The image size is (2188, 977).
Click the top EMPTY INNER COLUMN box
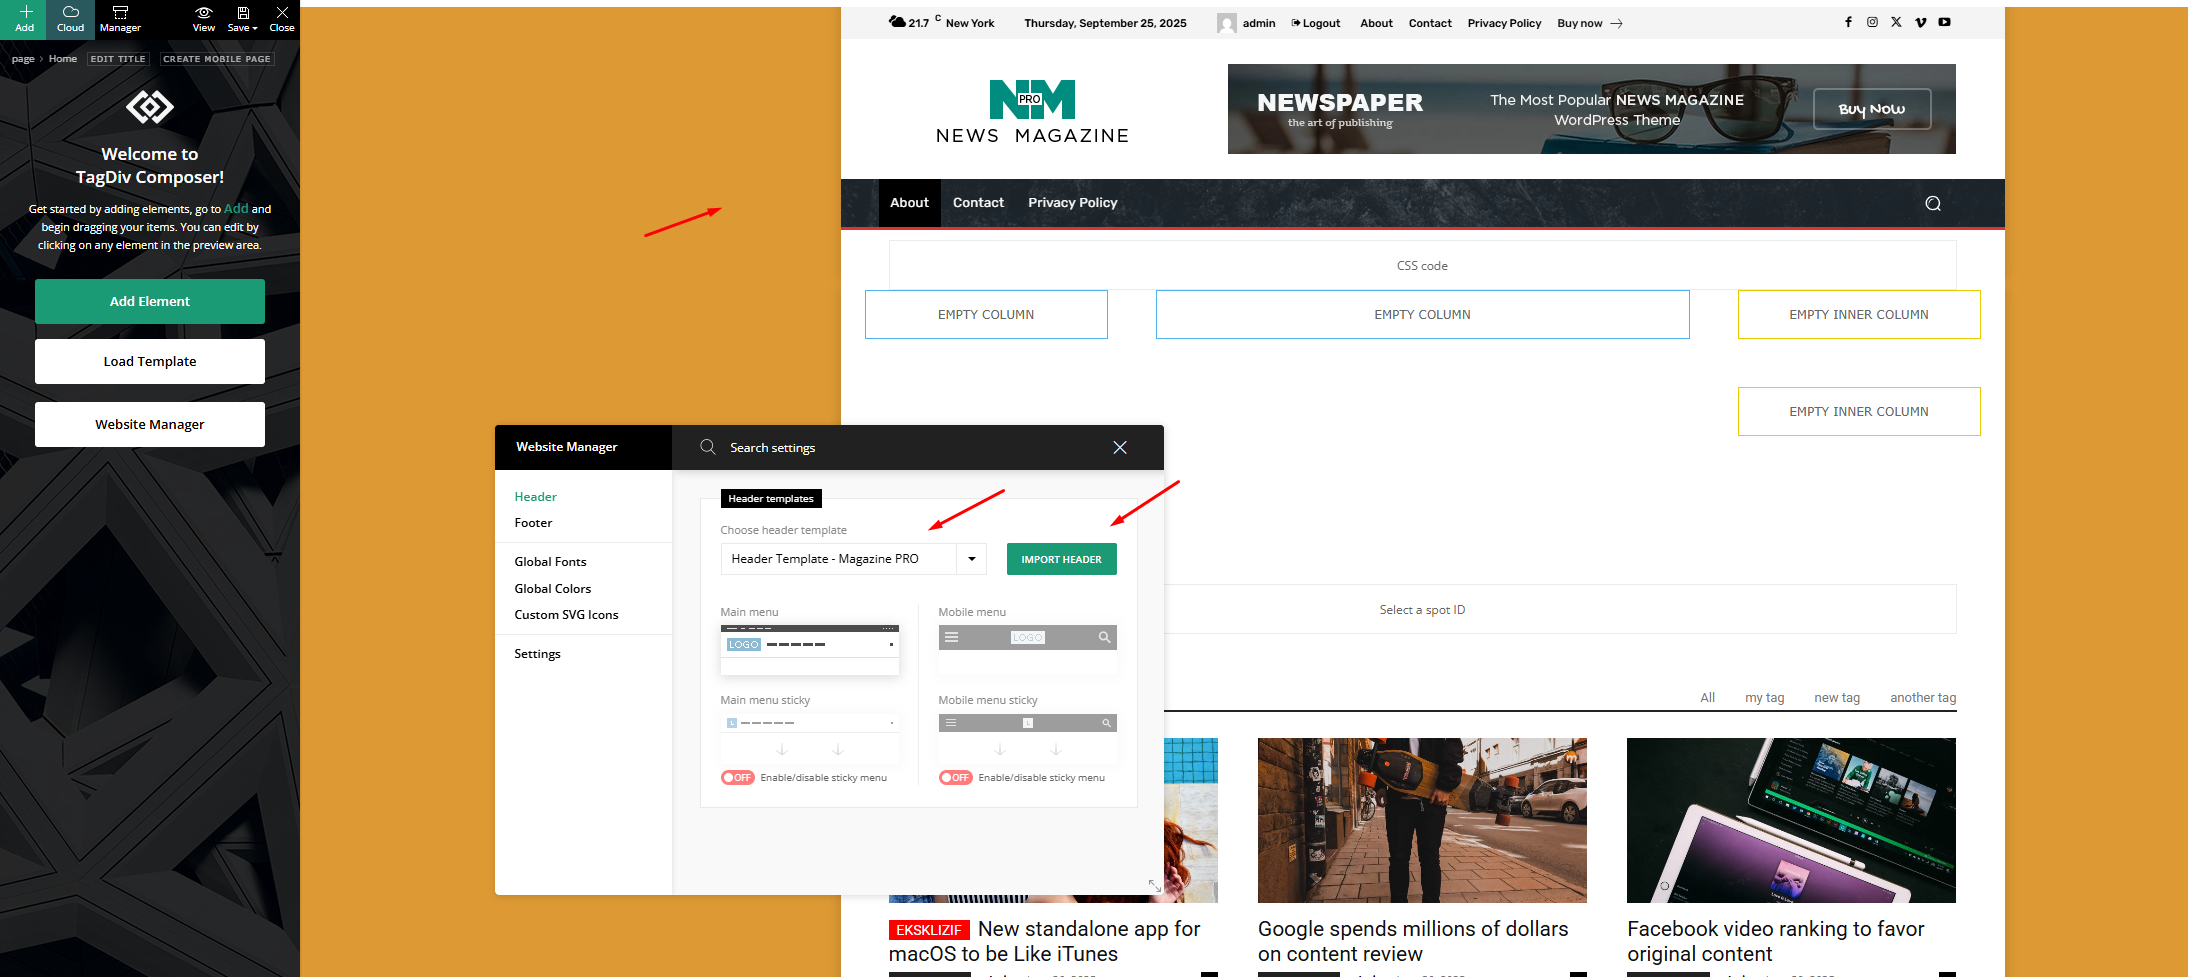tap(1859, 314)
